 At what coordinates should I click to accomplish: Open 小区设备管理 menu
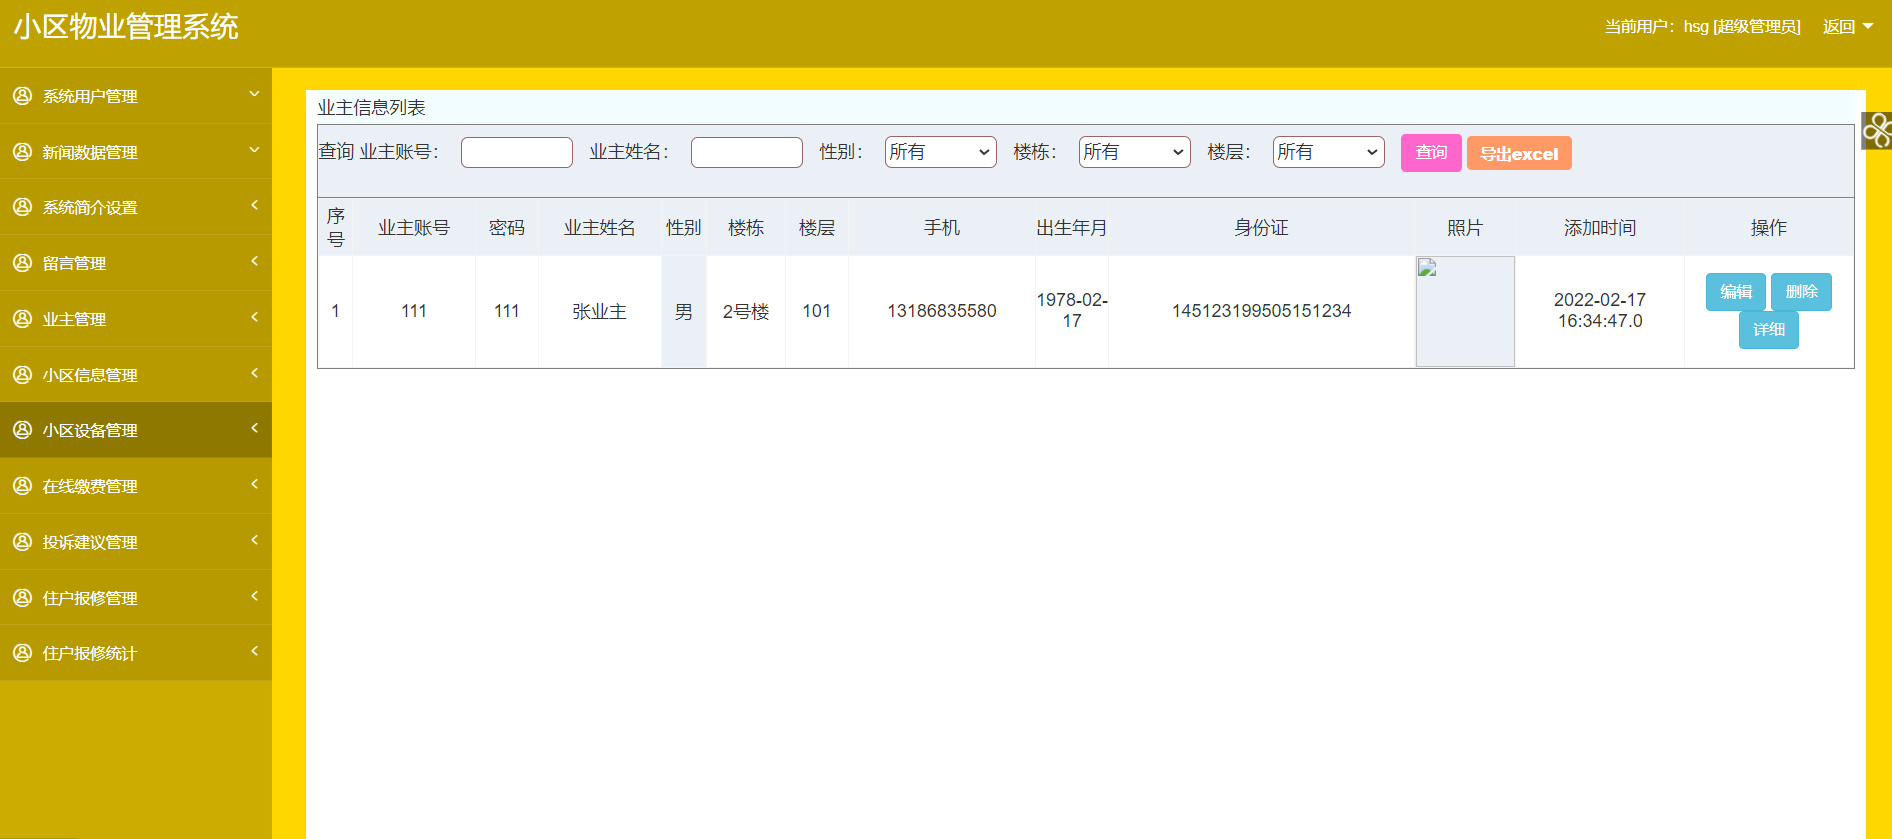pyautogui.click(x=136, y=430)
